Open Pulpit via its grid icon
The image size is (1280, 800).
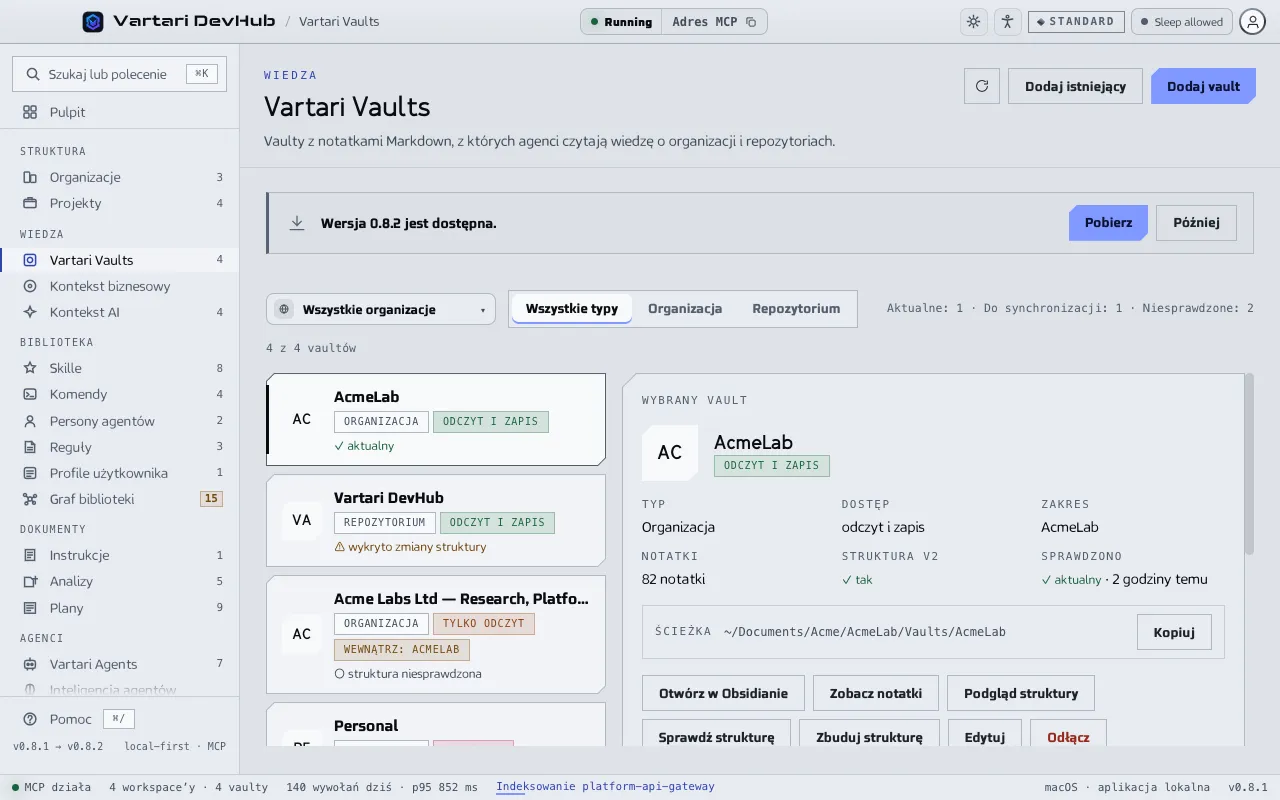point(30,112)
